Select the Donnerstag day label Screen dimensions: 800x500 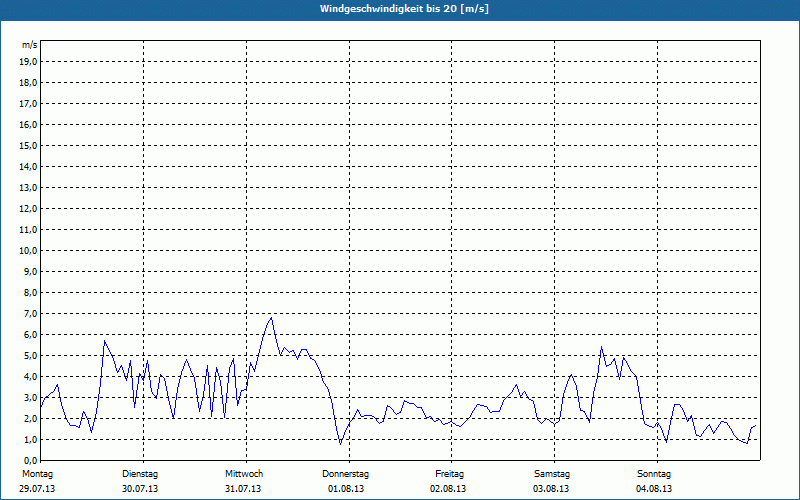(x=345, y=474)
